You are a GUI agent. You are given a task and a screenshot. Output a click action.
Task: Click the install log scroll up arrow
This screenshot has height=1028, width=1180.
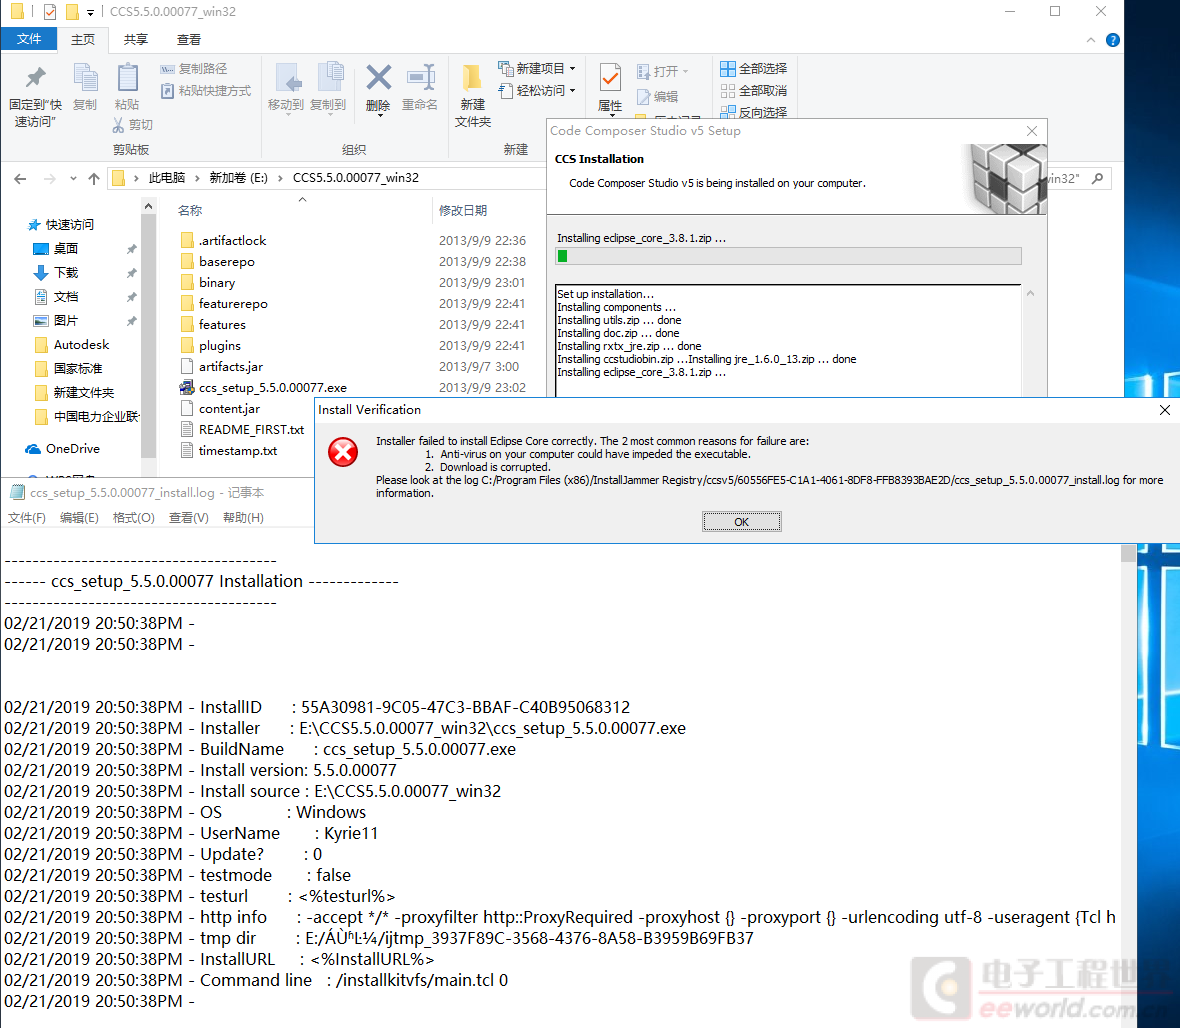tap(1030, 293)
